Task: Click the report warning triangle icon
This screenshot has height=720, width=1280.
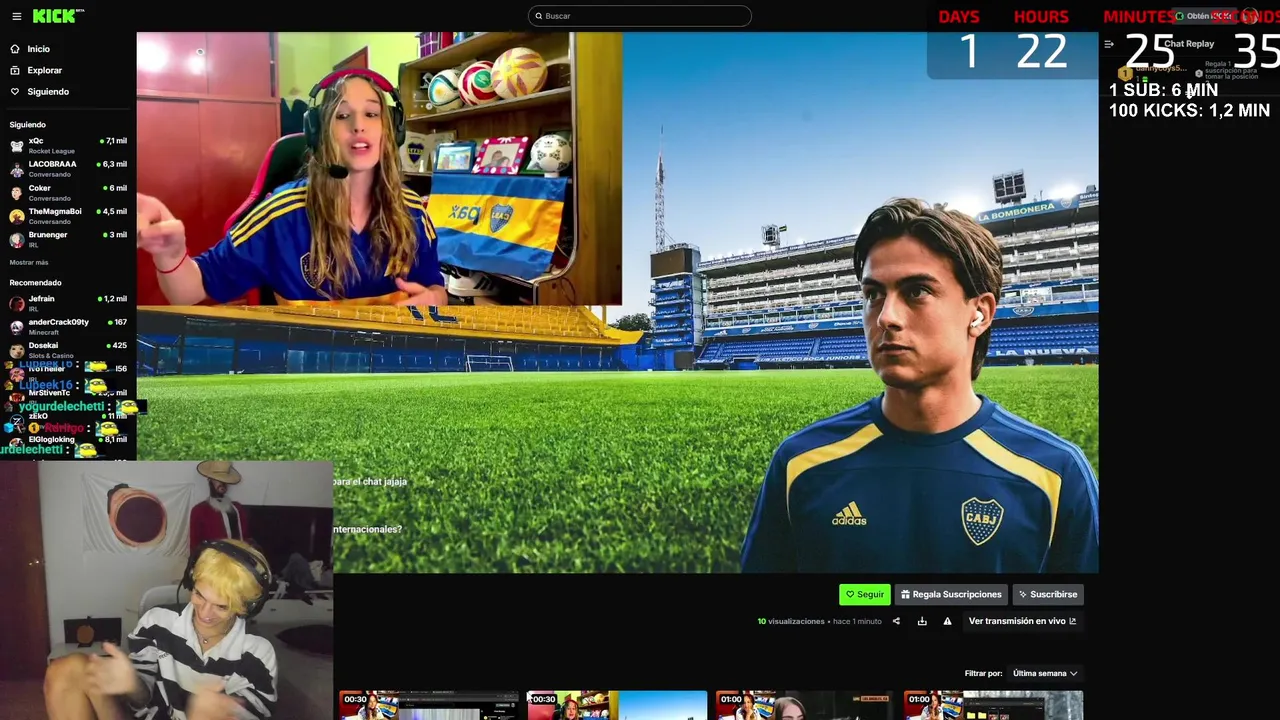Action: click(947, 621)
